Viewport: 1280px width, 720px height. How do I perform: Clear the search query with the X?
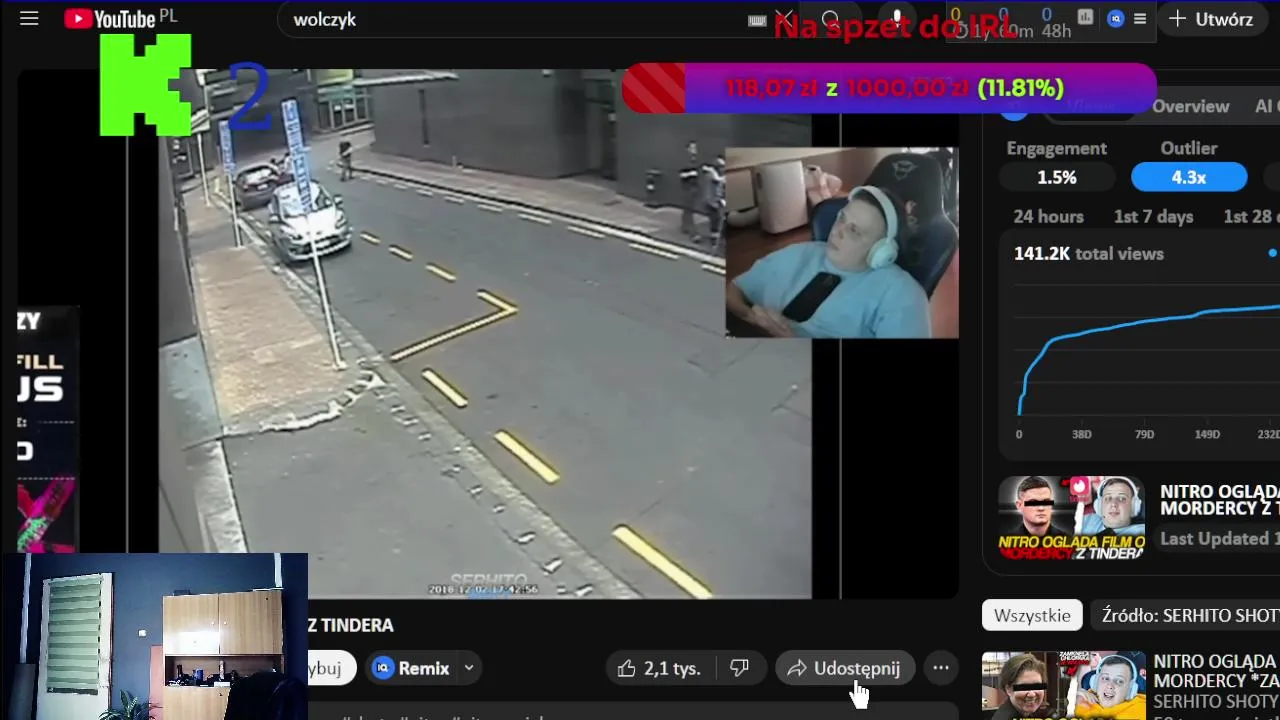pos(785,20)
